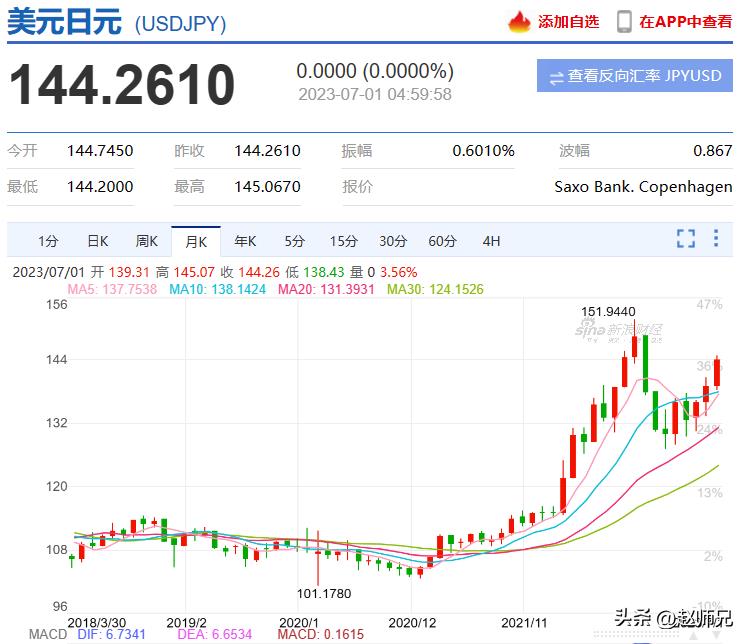Switch to the 5分 chart tab
The image size is (750, 644).
294,241
